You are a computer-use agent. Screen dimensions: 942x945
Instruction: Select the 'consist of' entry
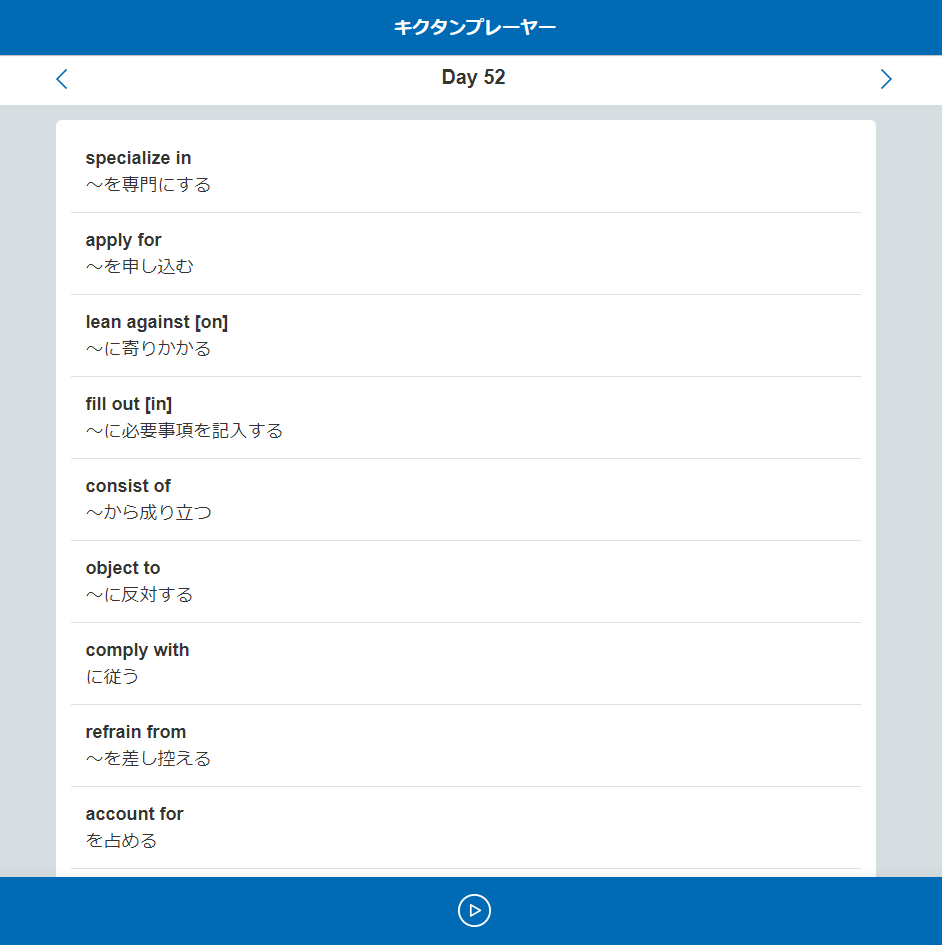click(128, 486)
